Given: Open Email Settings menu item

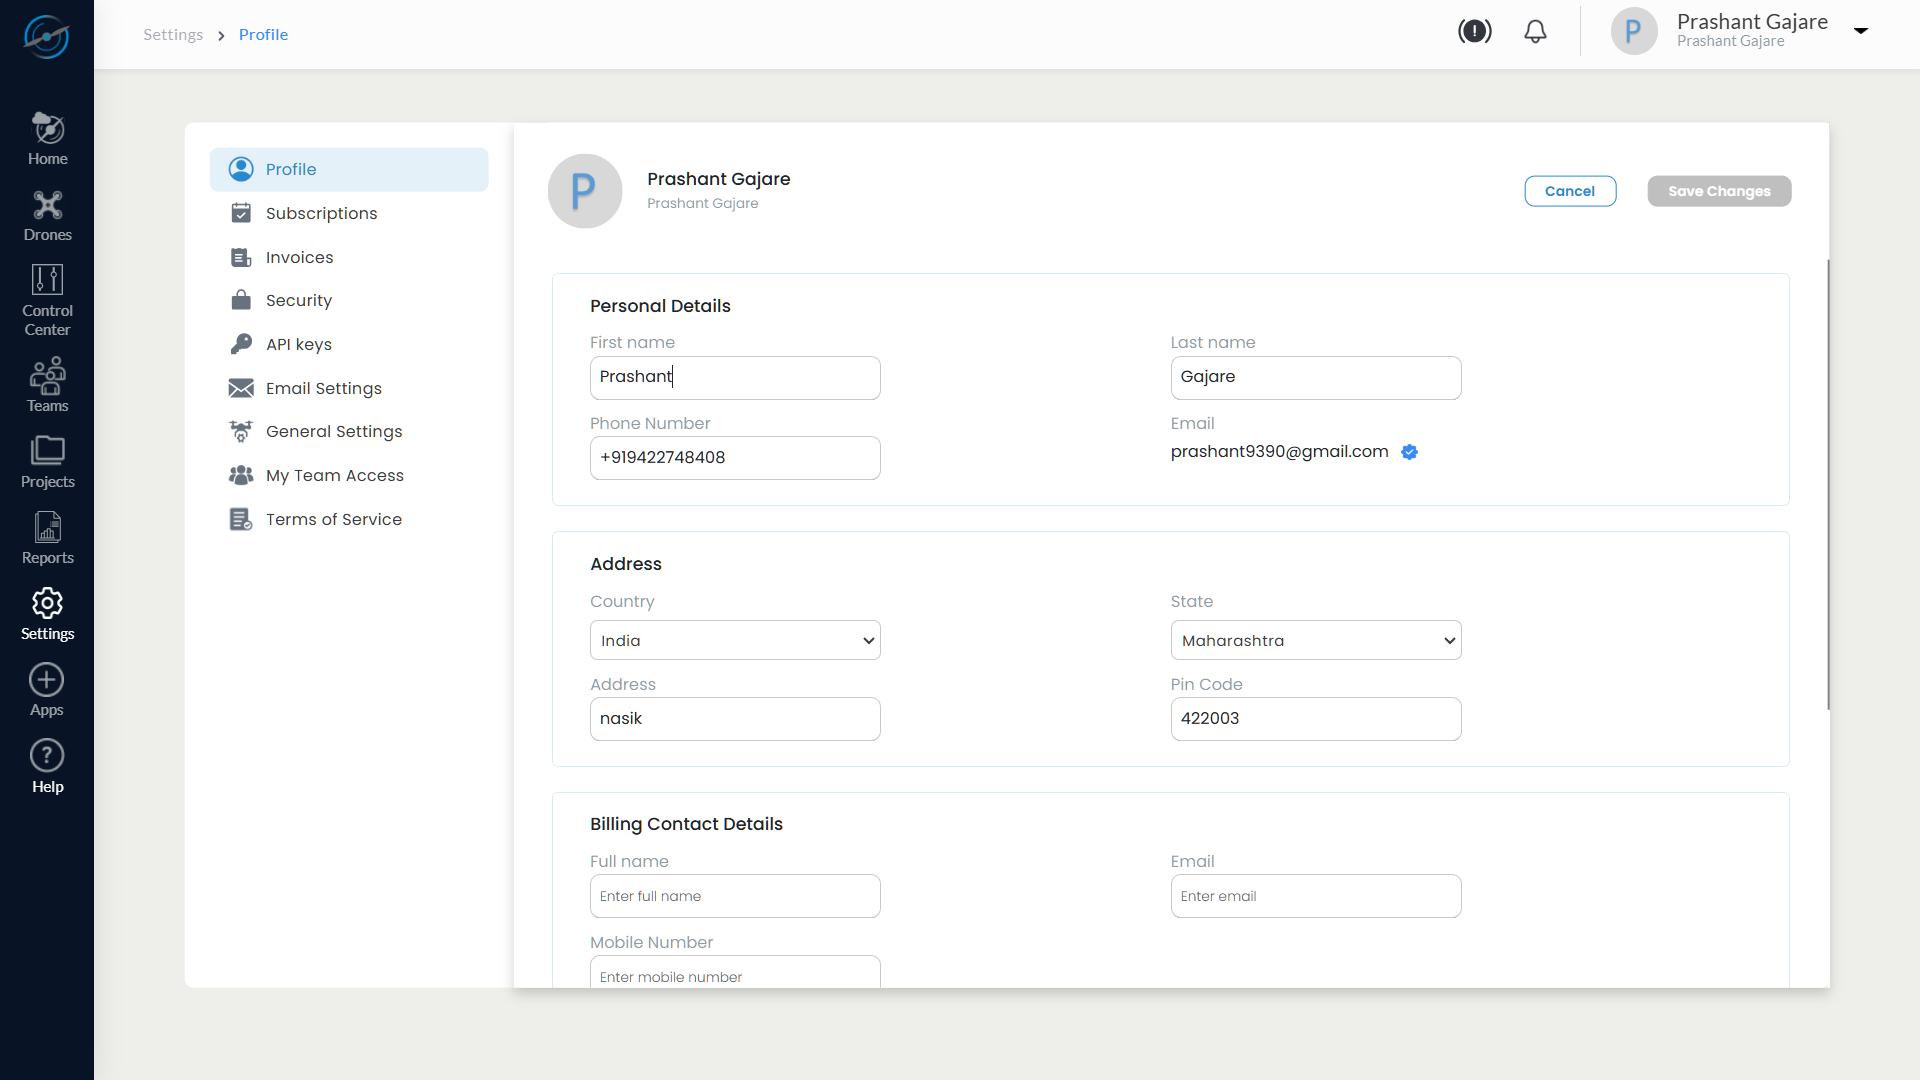Looking at the screenshot, I should pyautogui.click(x=323, y=388).
